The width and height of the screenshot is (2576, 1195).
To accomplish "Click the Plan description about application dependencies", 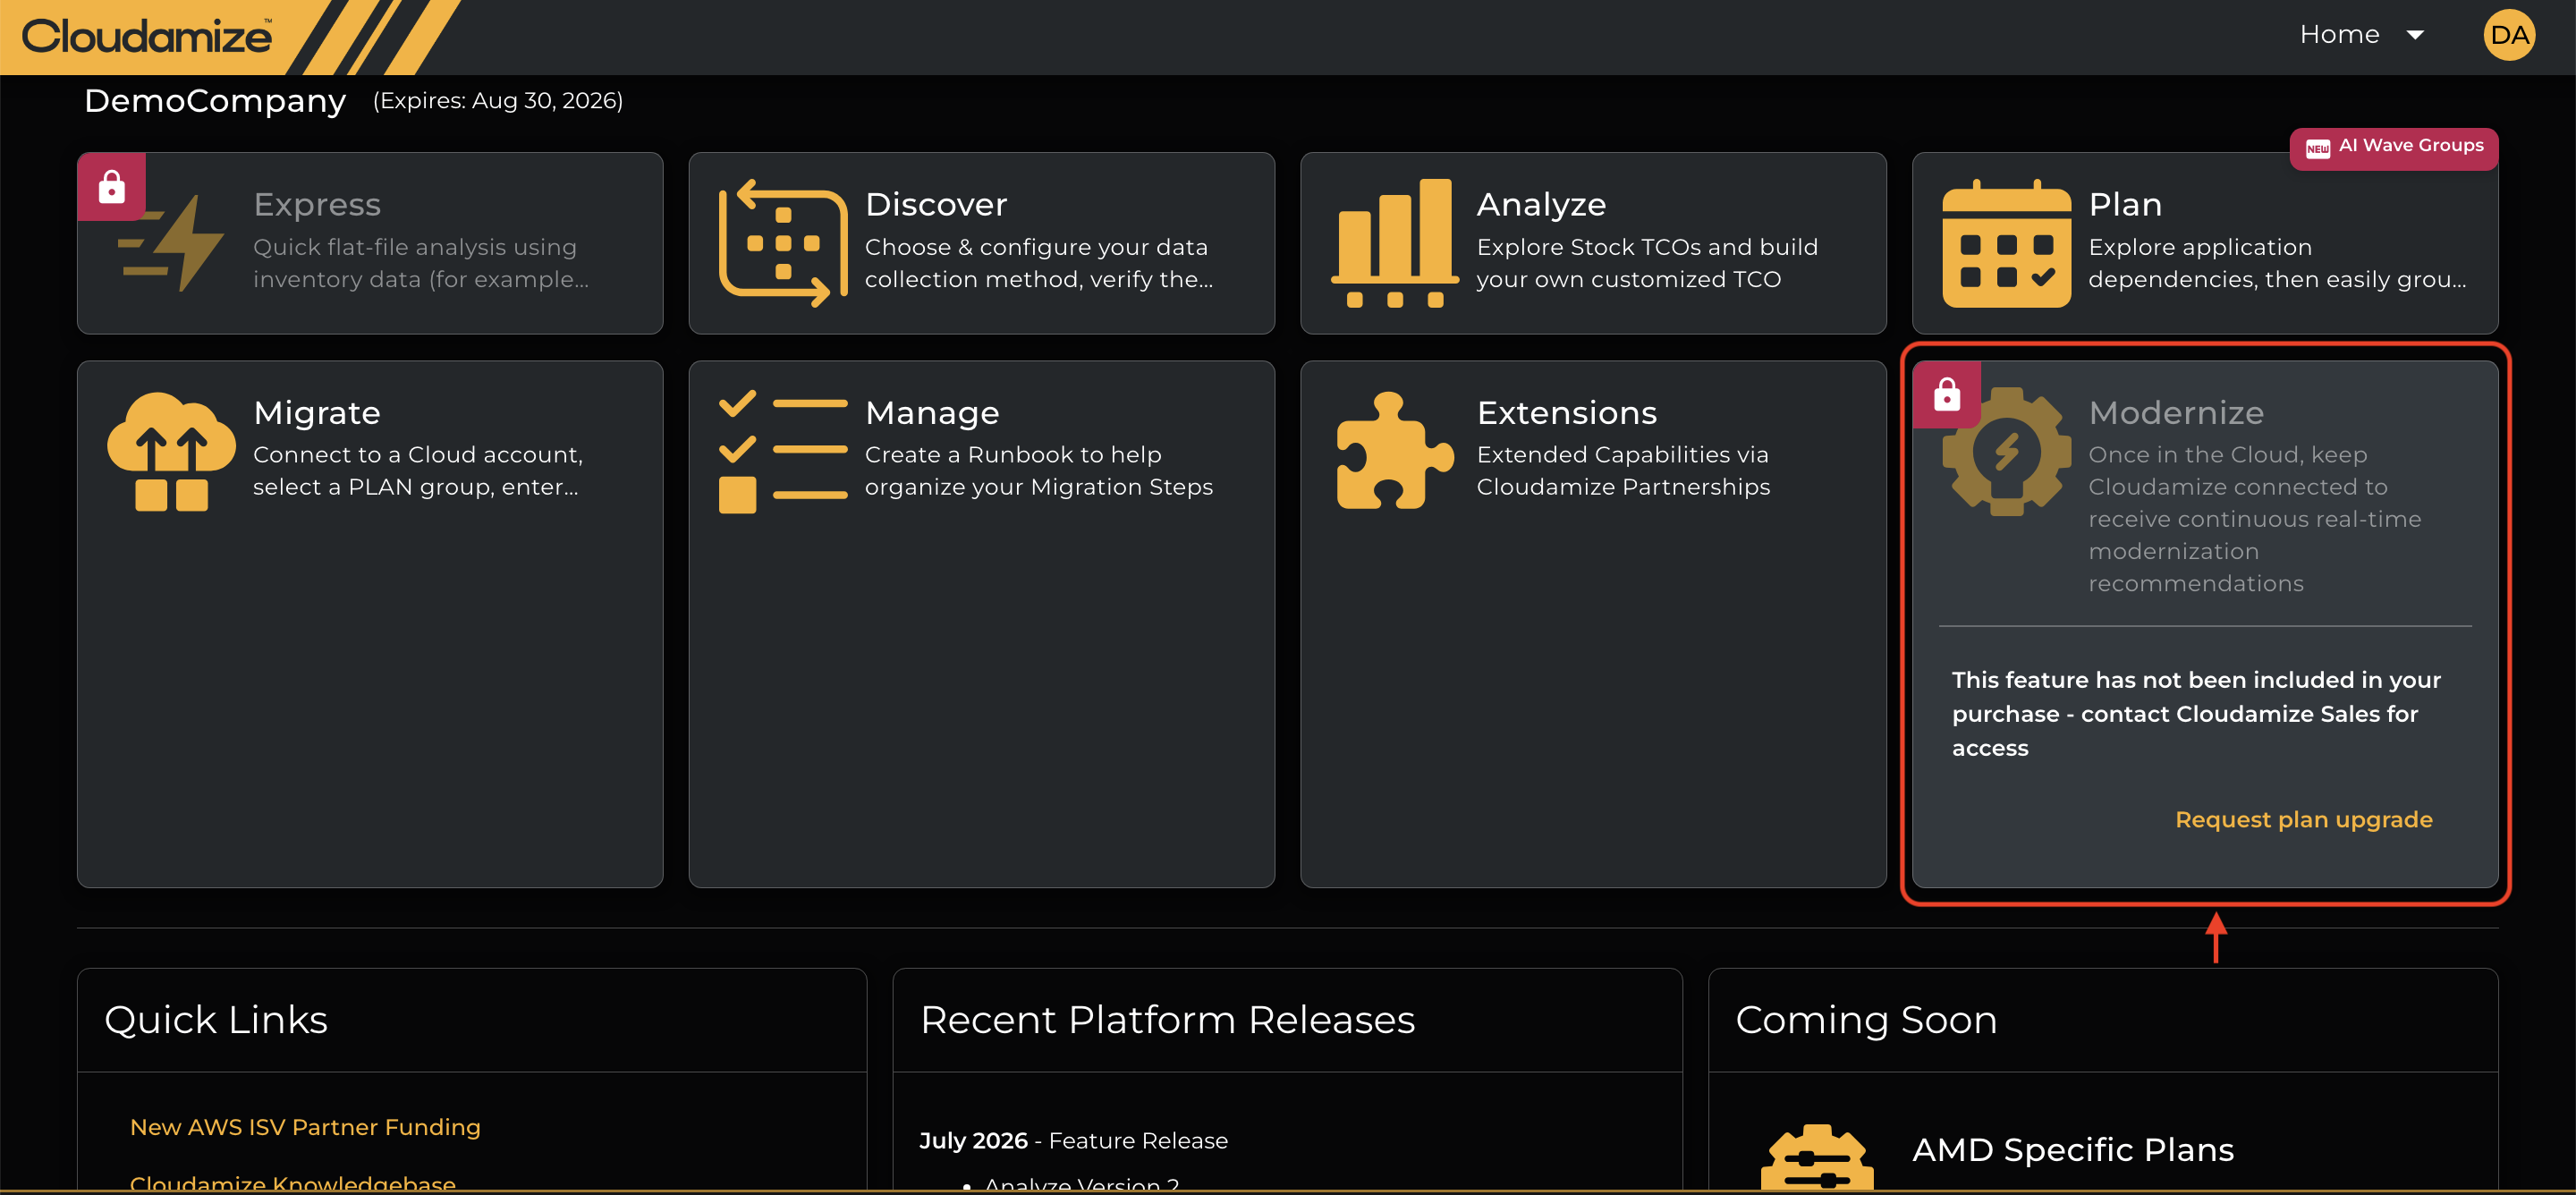I will (2277, 263).
